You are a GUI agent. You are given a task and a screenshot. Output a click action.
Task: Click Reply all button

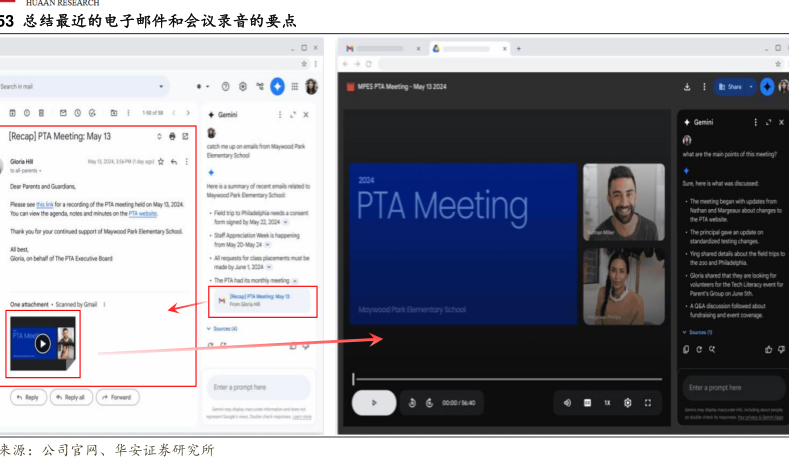[x=70, y=397]
